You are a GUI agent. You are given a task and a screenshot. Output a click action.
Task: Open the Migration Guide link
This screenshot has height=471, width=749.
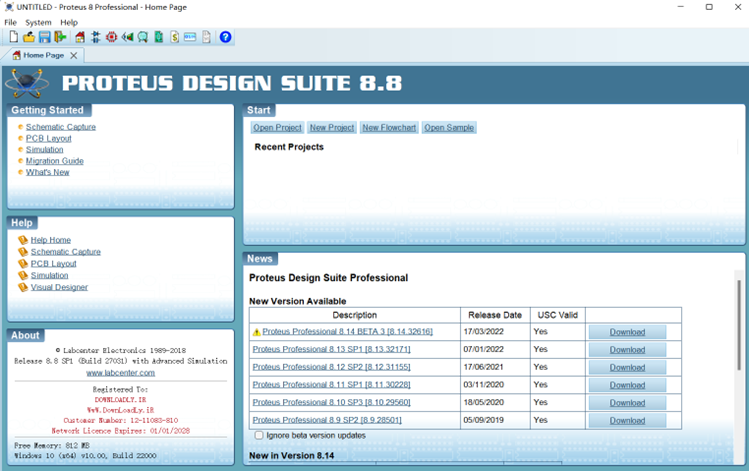click(x=54, y=161)
